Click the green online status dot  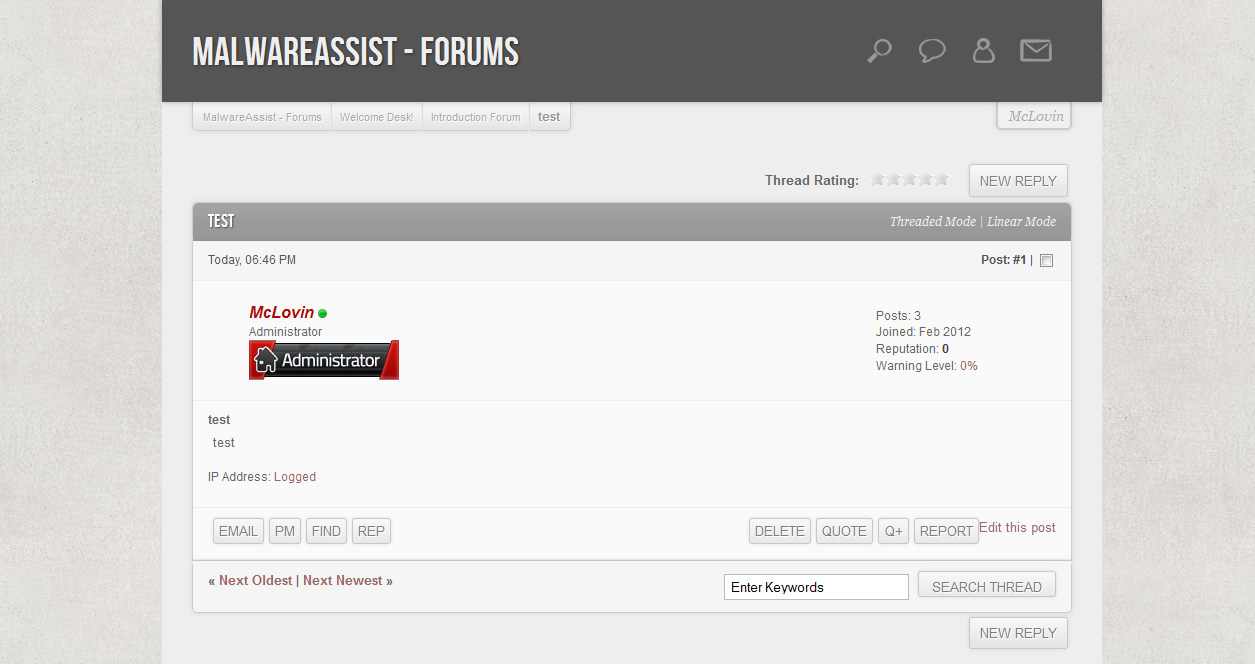(323, 314)
